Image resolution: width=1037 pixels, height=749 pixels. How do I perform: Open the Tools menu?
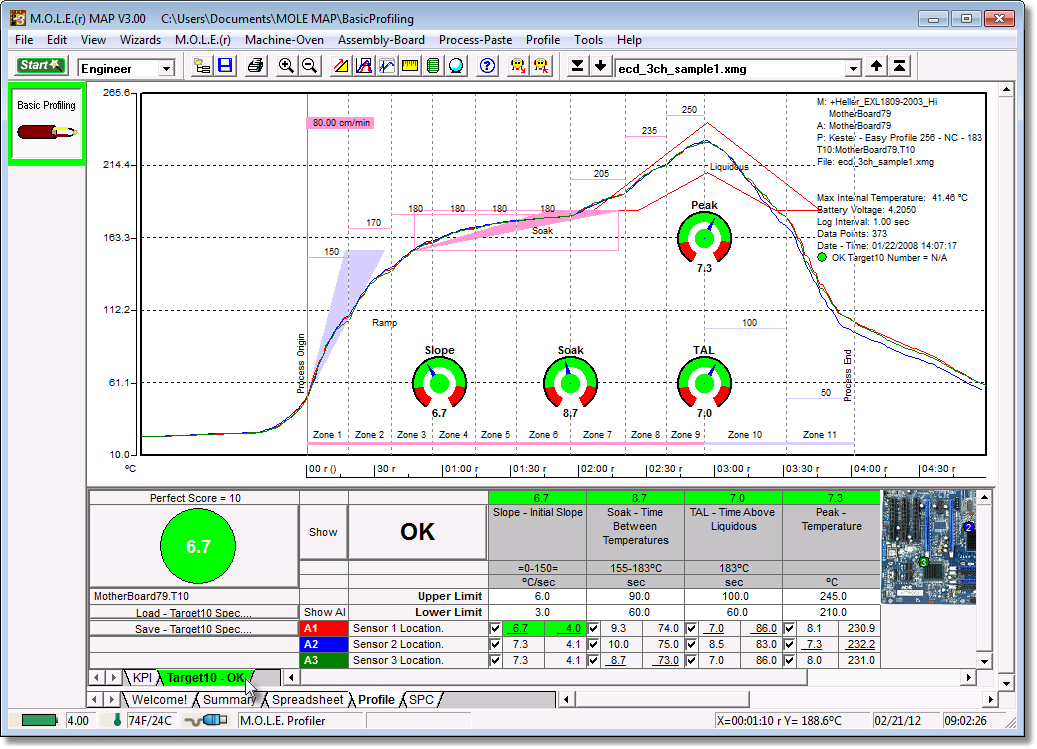pos(588,40)
